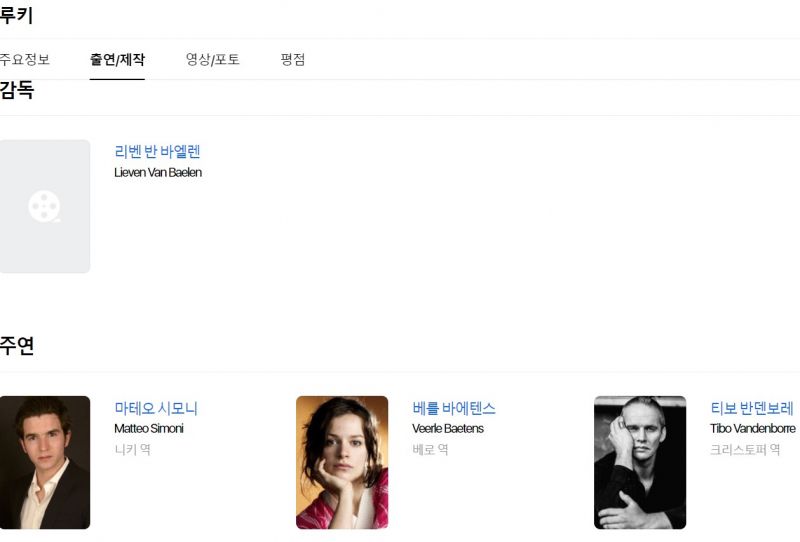
Task: Click the text Matteo Simoni
Action: pyautogui.click(x=148, y=429)
